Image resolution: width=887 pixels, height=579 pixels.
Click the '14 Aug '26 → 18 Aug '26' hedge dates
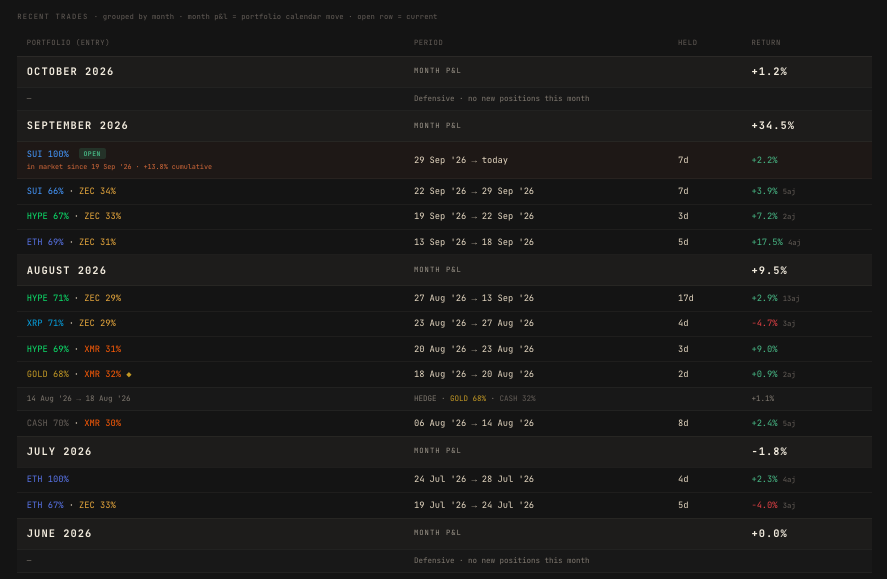coord(79,399)
